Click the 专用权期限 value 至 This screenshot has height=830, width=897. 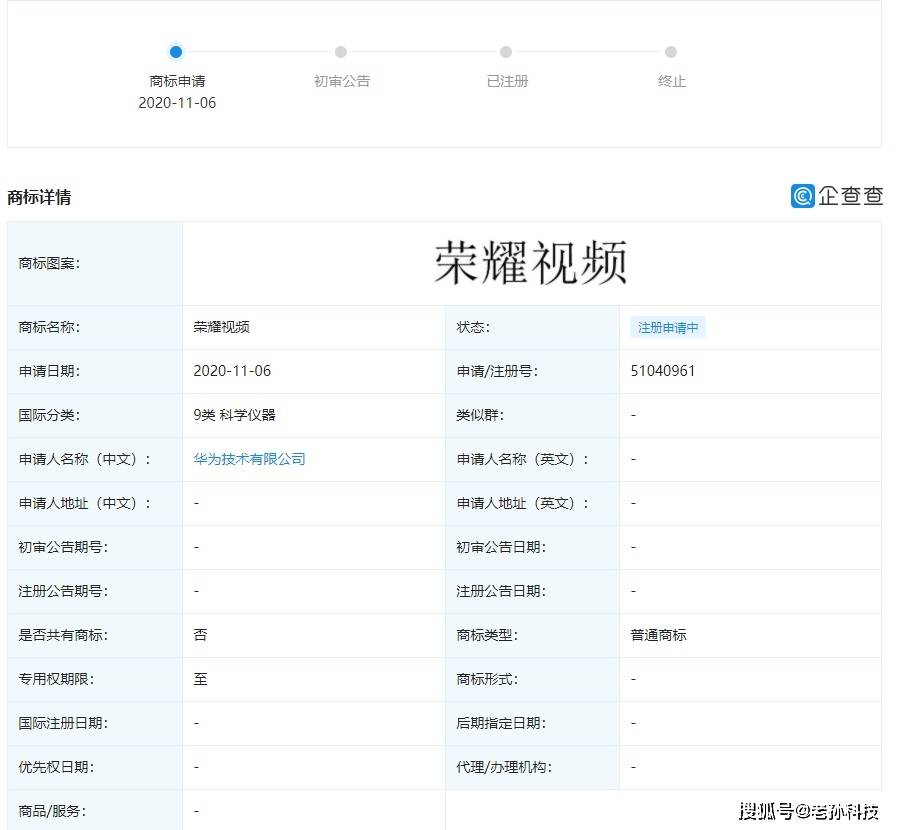200,679
